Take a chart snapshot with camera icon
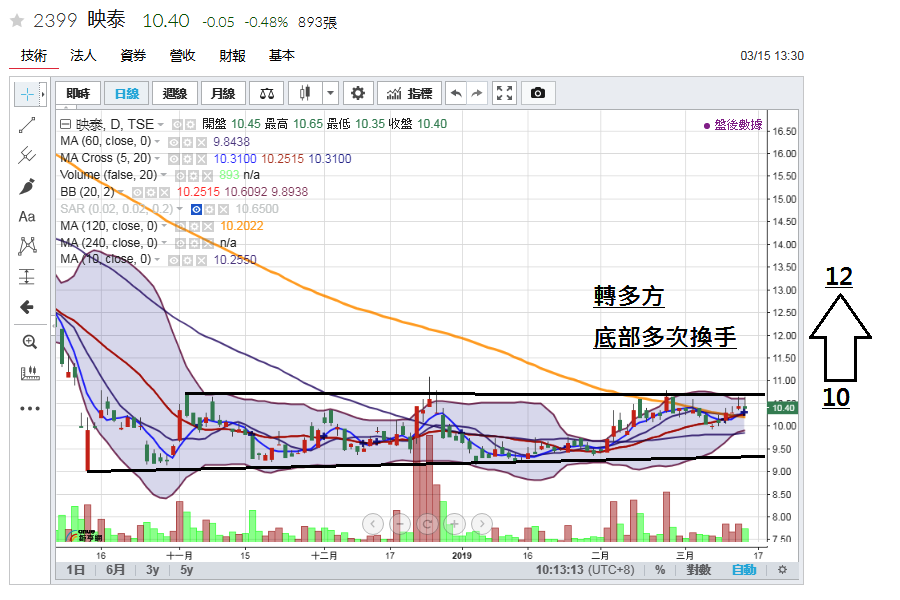The width and height of the screenshot is (900, 600). click(538, 93)
